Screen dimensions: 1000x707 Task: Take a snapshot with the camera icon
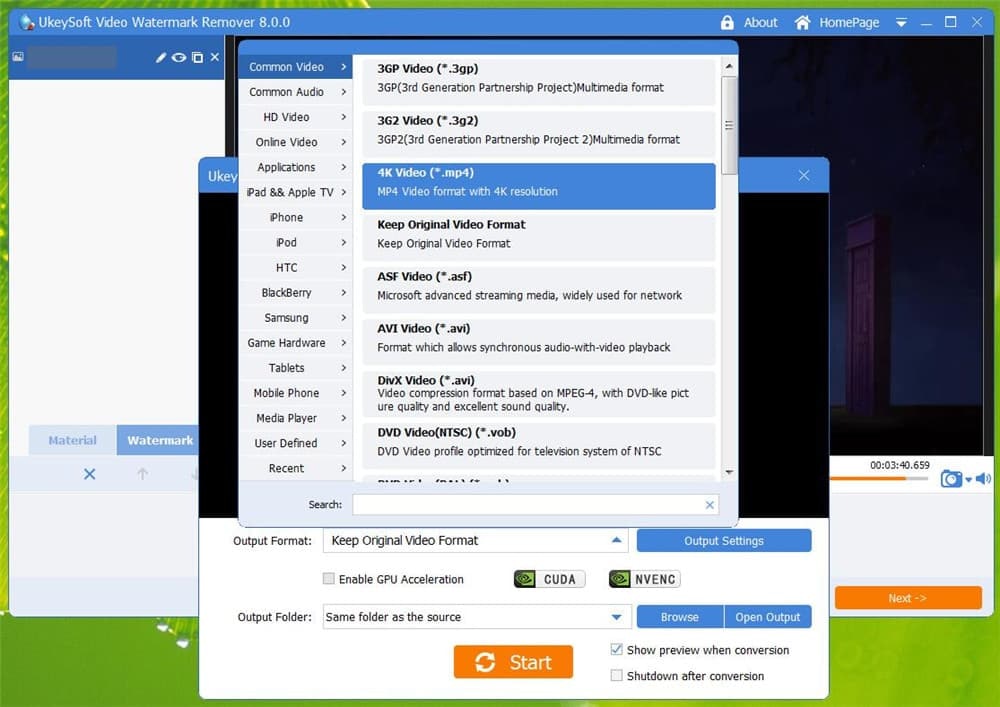(x=951, y=479)
